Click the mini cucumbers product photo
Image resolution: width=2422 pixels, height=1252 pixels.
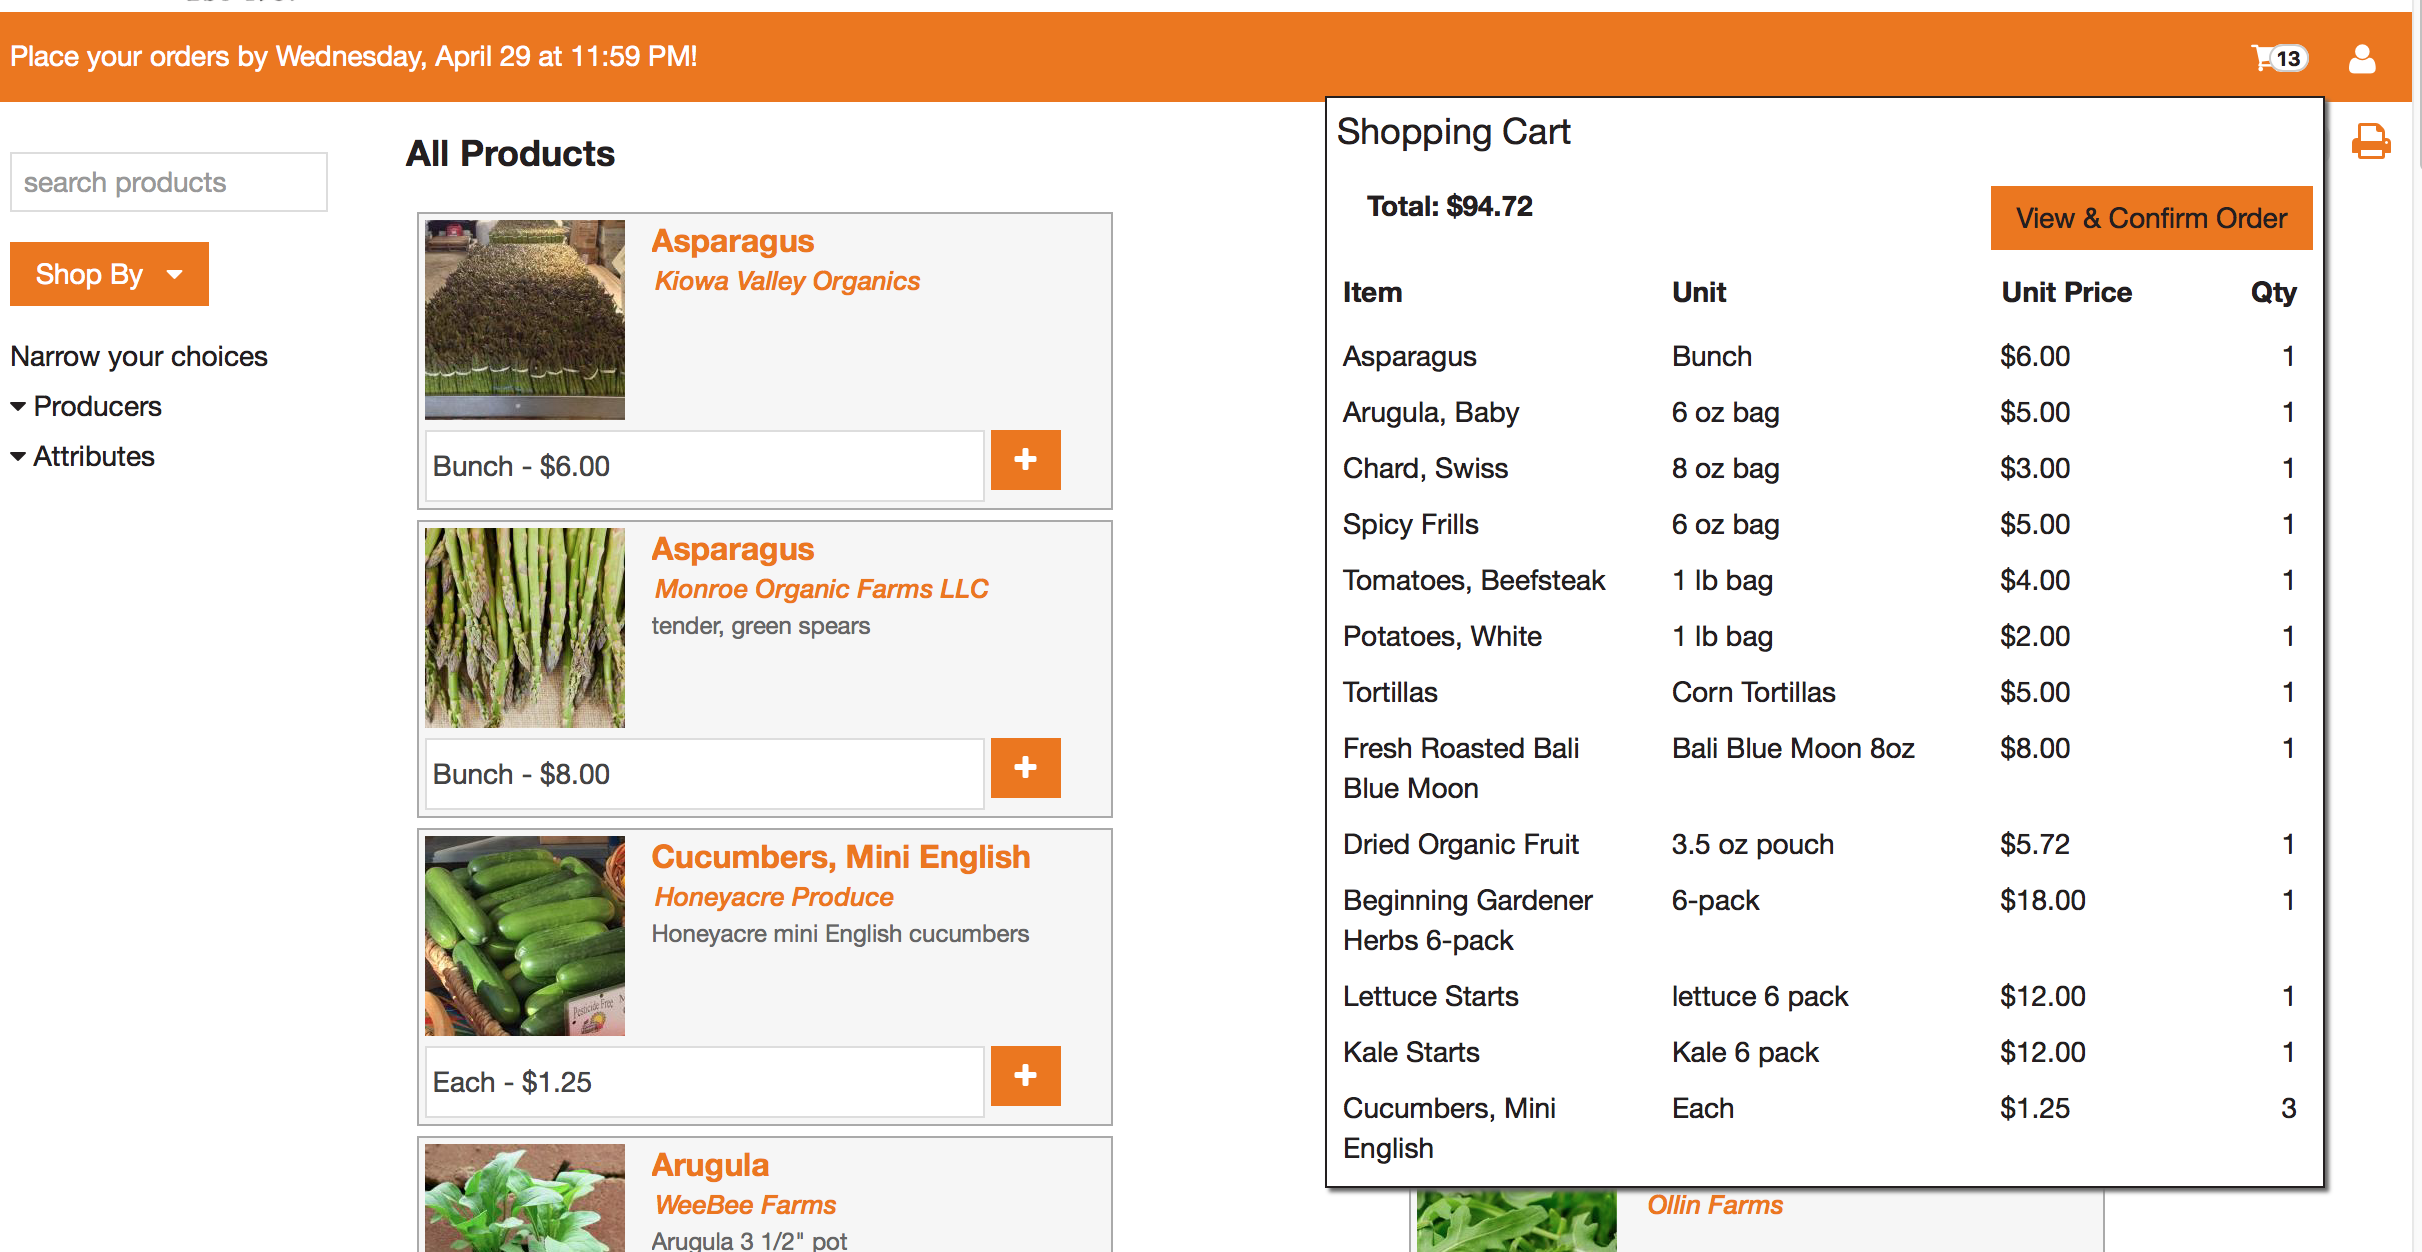point(525,935)
